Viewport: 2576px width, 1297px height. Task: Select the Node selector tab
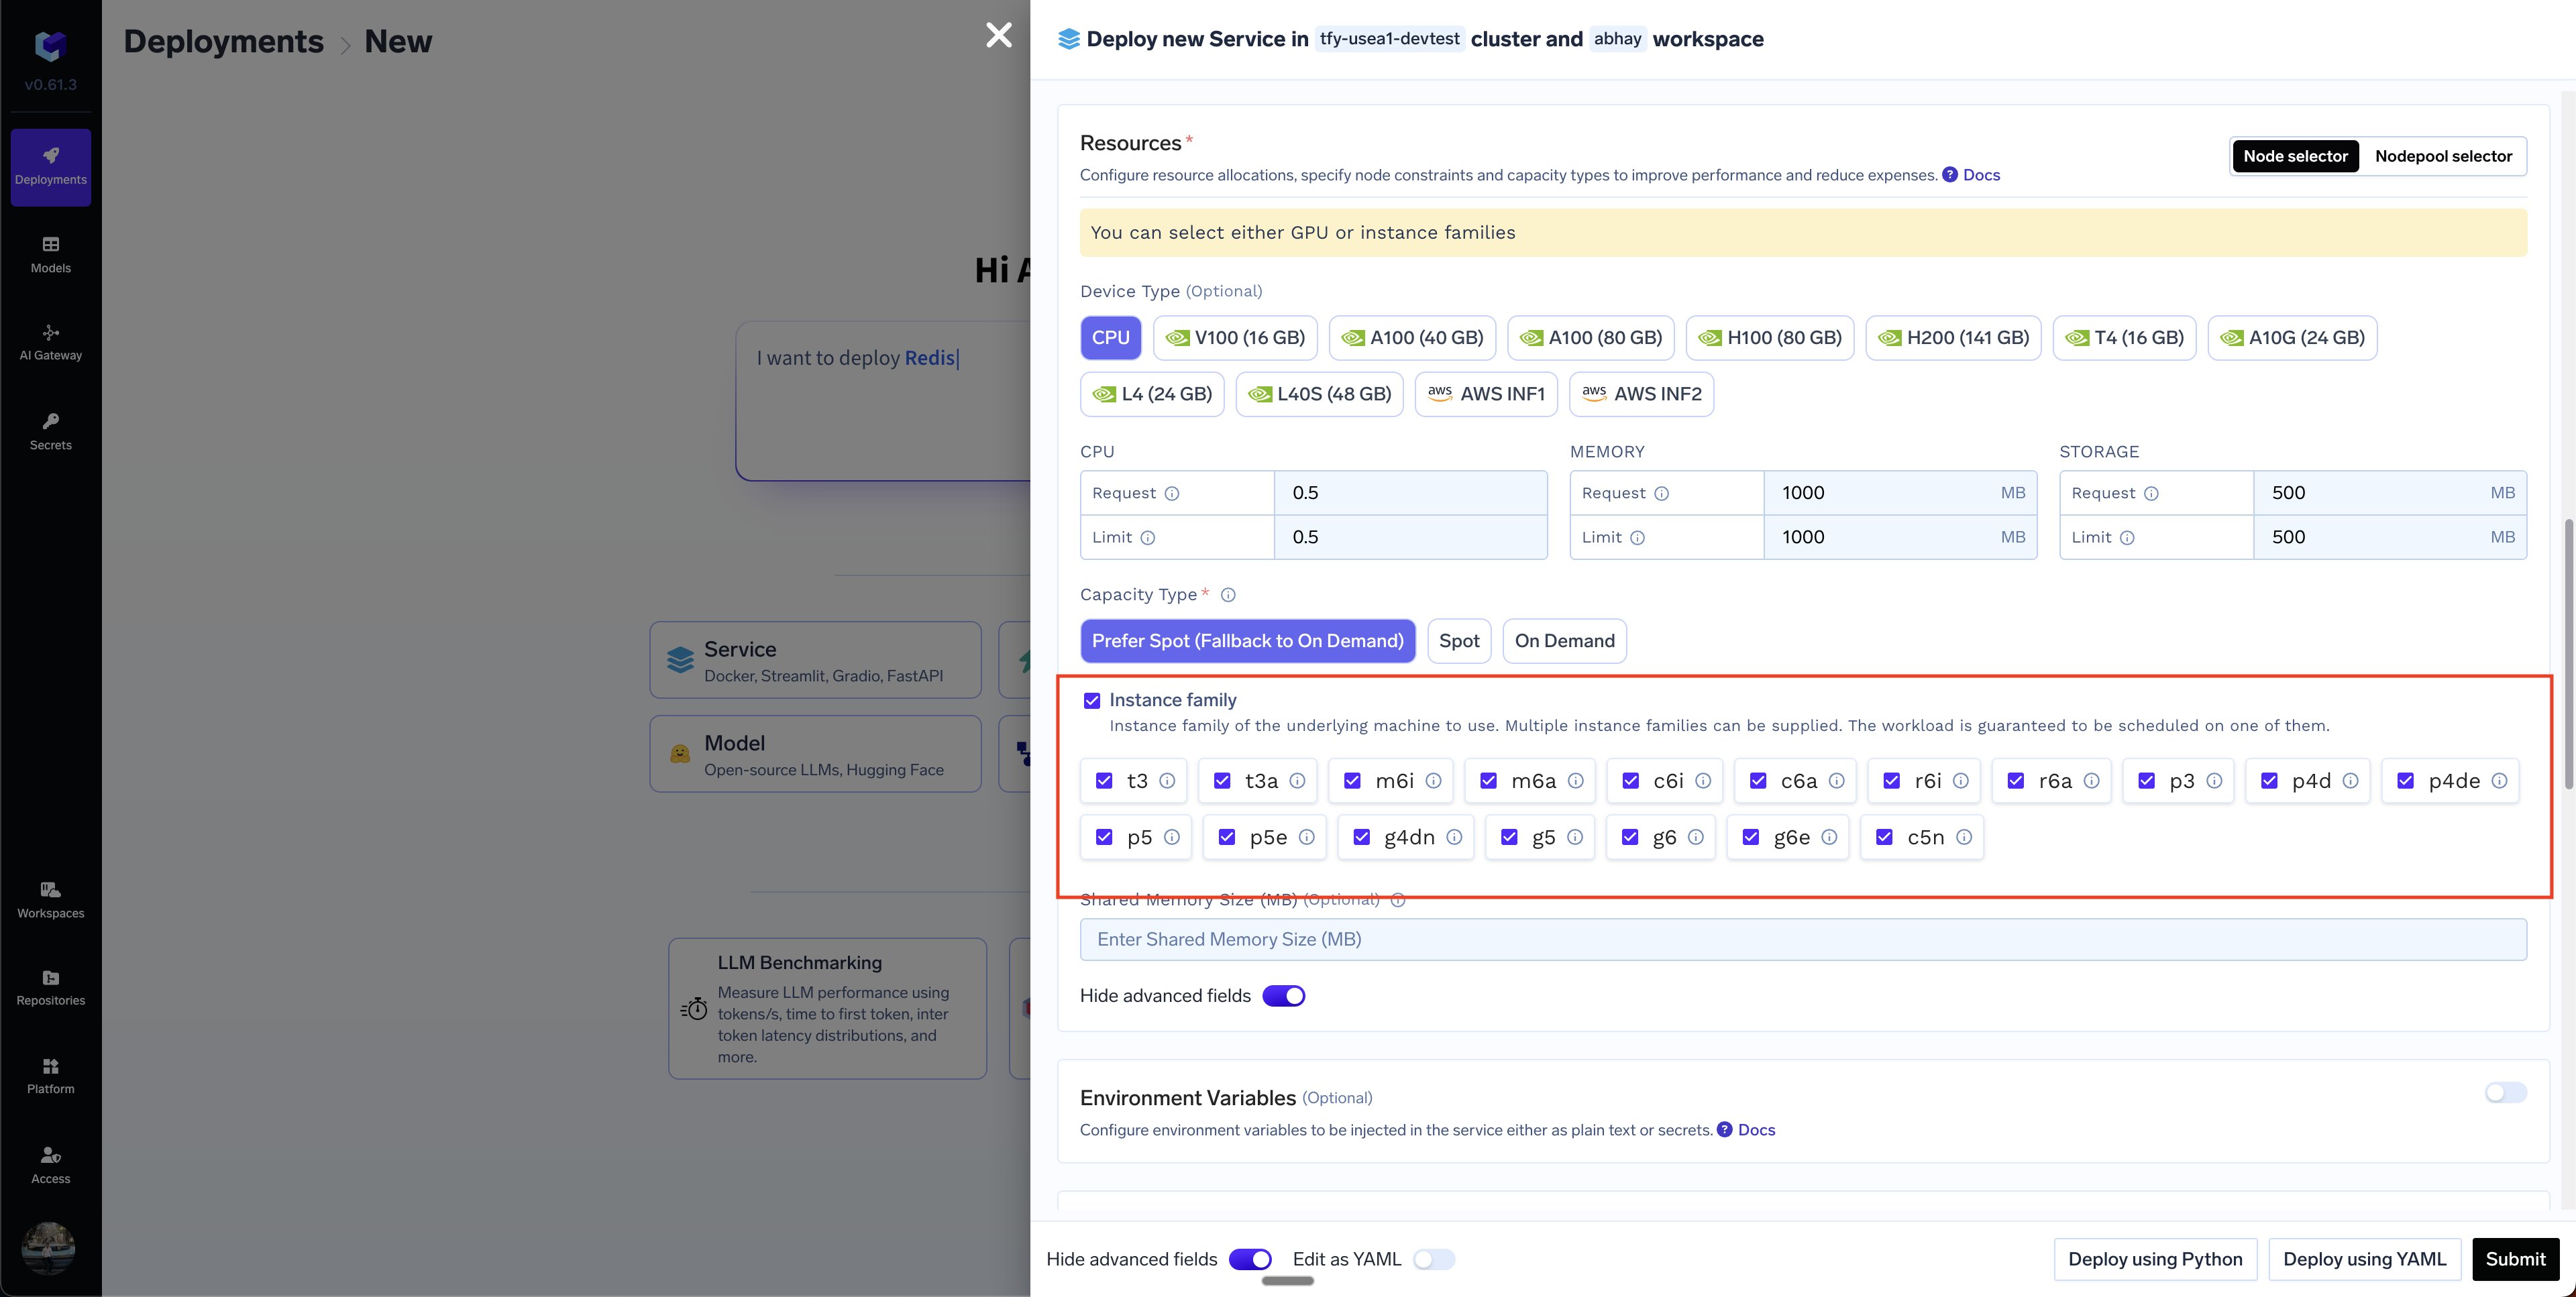tap(2294, 156)
